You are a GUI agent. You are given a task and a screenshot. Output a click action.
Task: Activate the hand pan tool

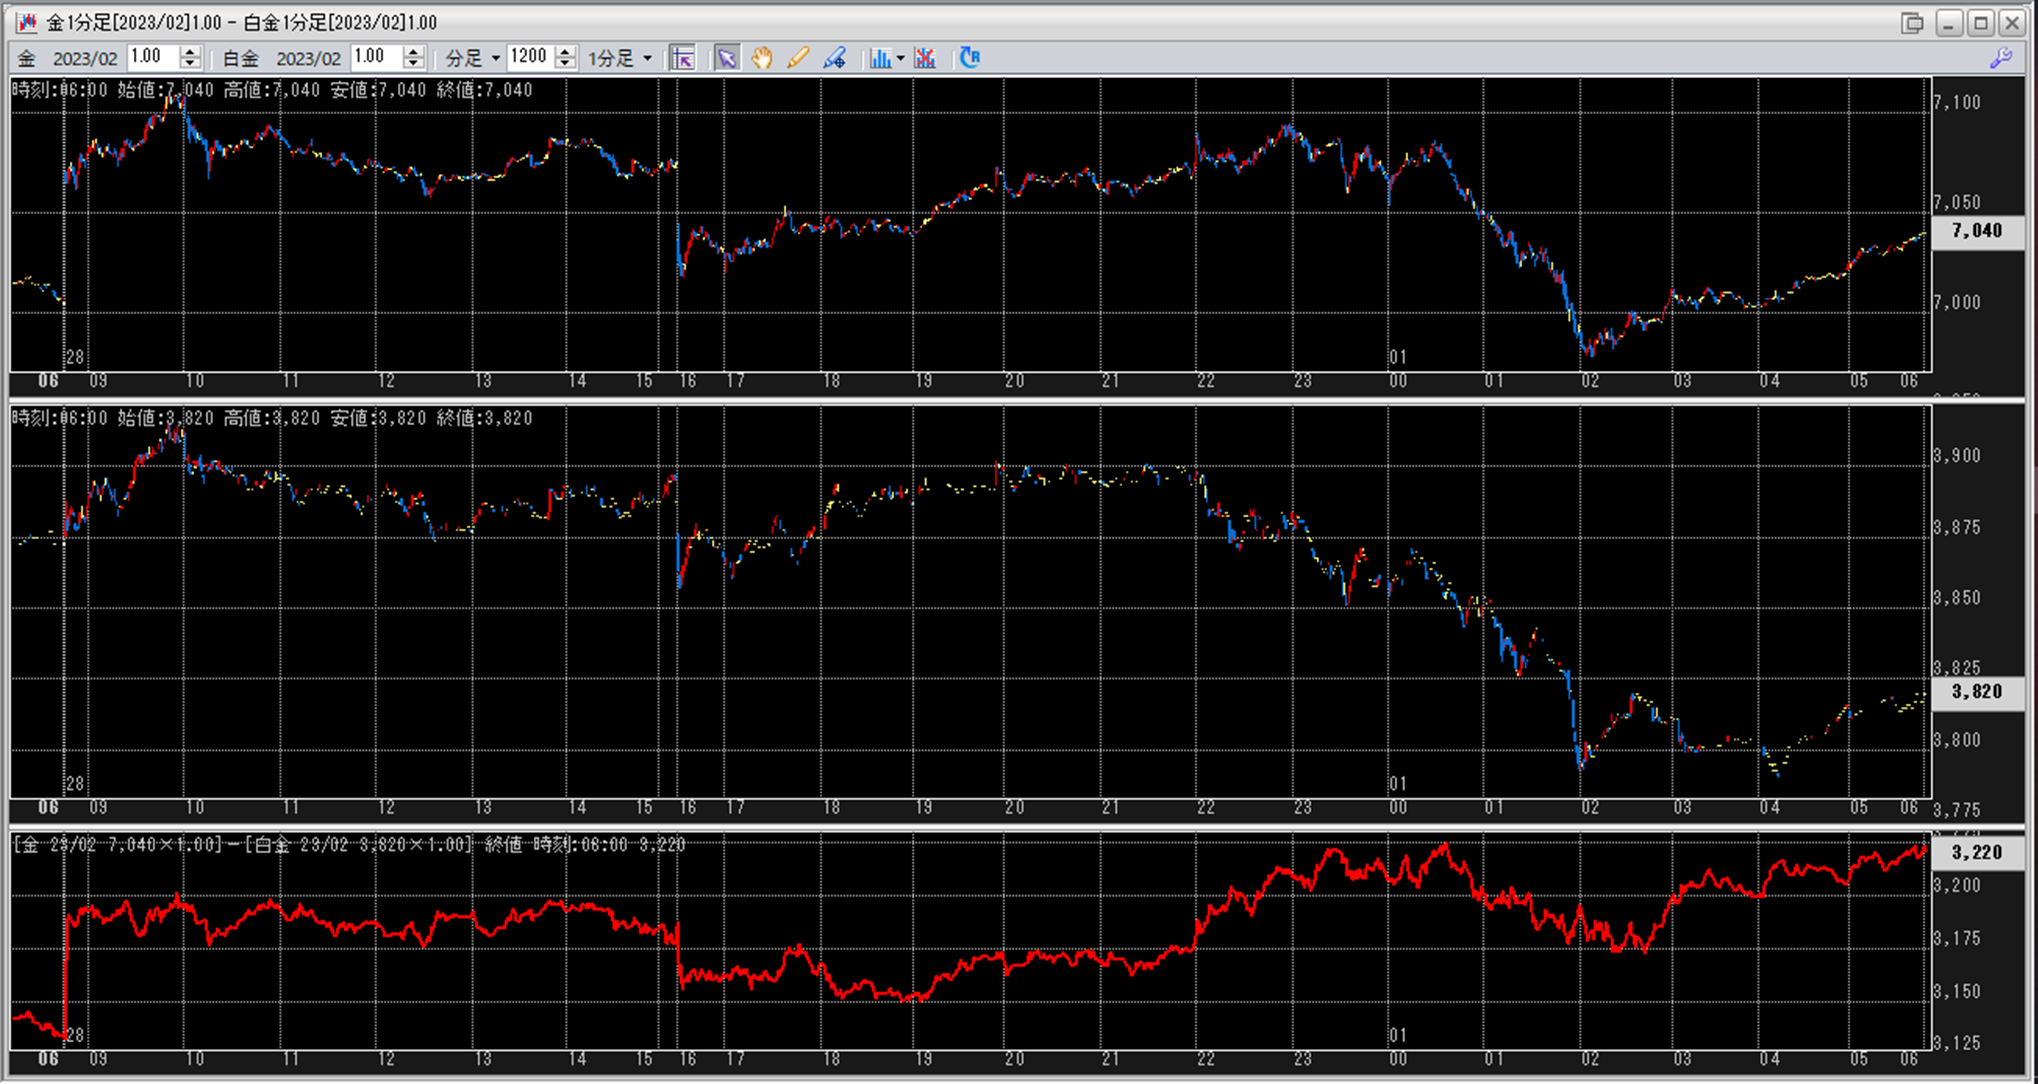(762, 58)
